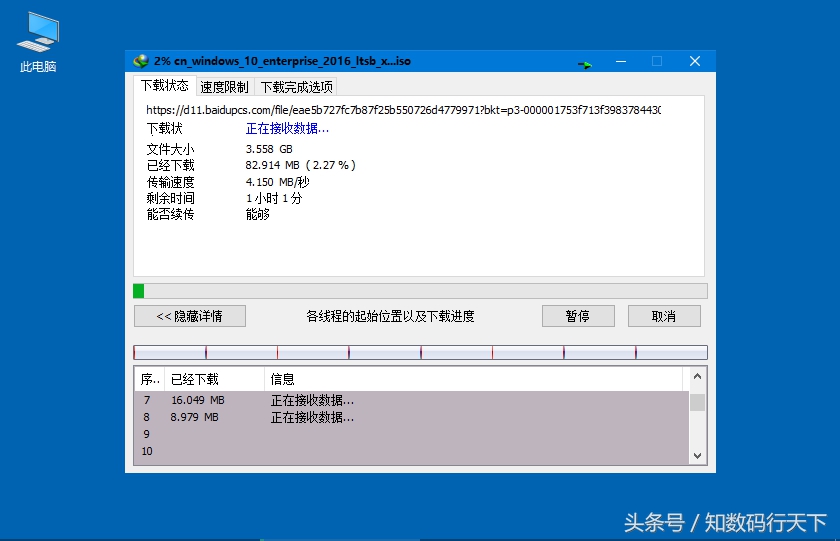Viewport: 840px width, 541px height.
Task: Open the 此电脑 desktop icon
Action: tap(38, 42)
